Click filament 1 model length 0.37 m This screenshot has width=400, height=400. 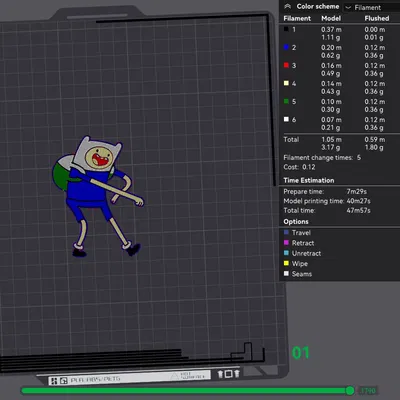pos(331,30)
